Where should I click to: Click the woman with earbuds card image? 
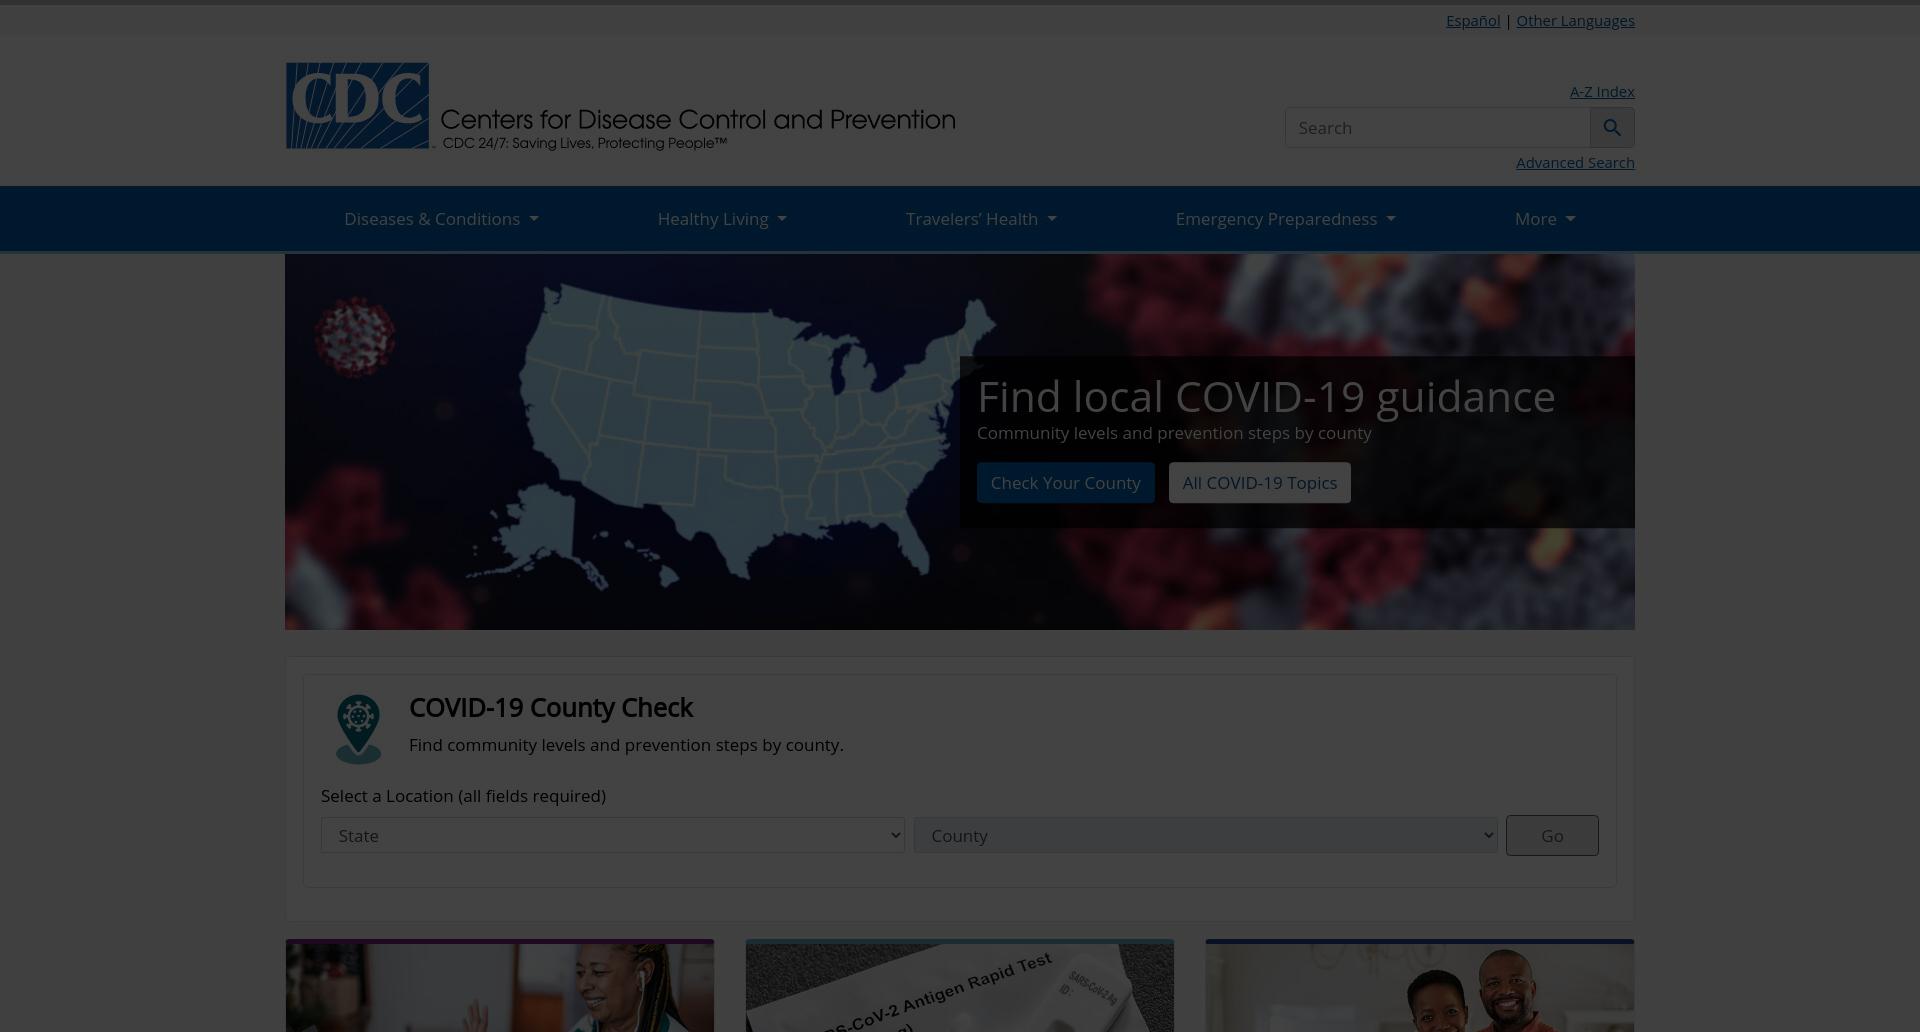click(500, 988)
